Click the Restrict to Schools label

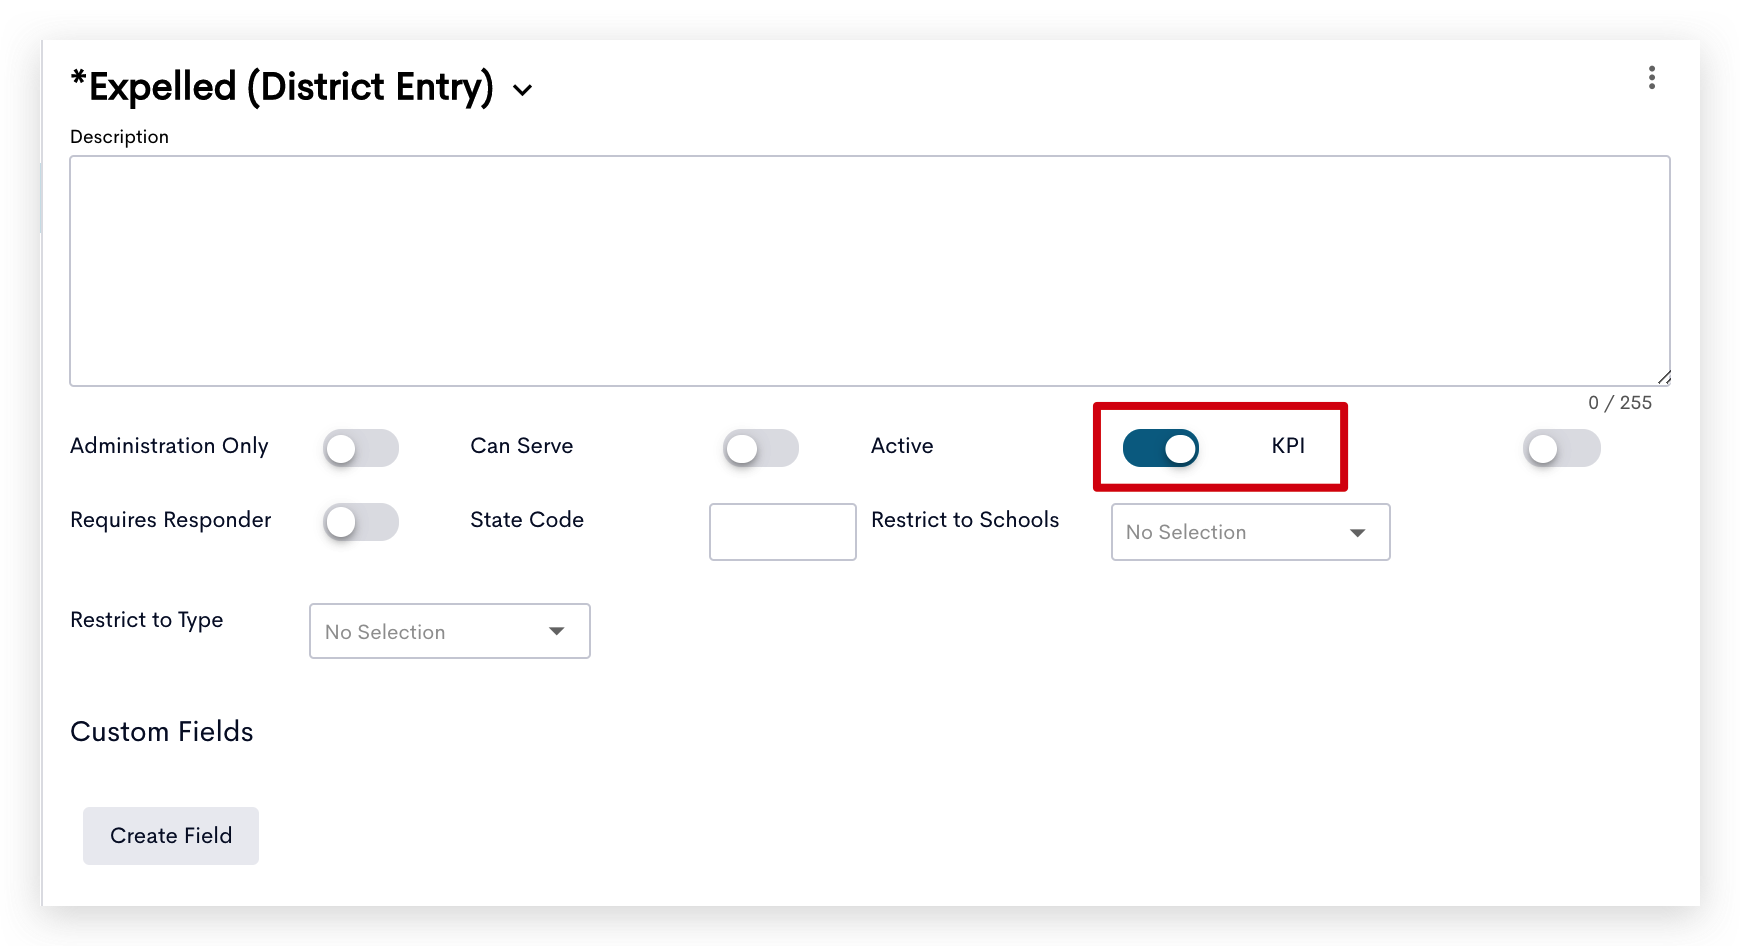[965, 520]
